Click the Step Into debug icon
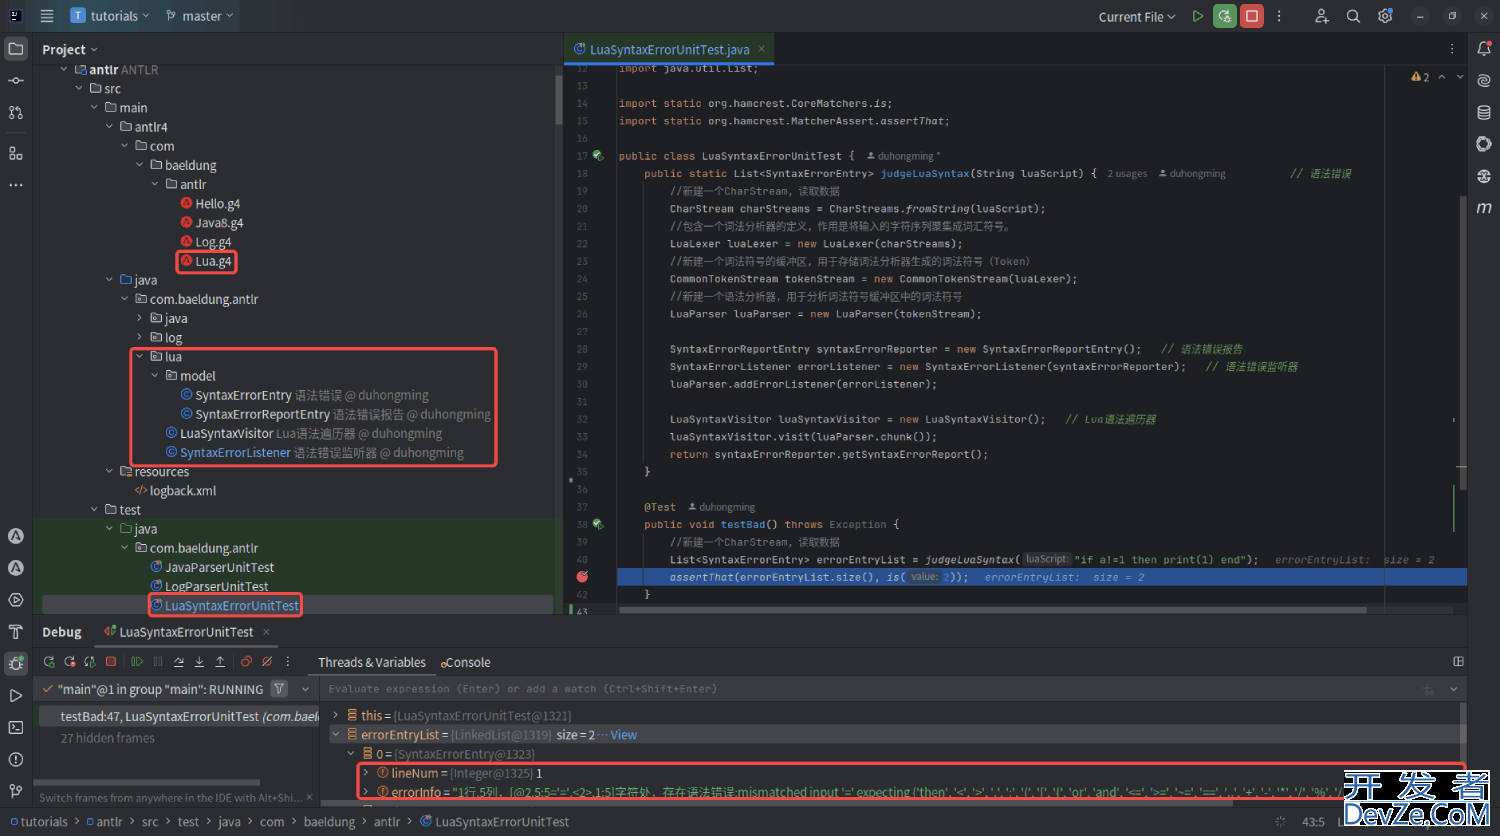Screen dimensions: 1500x836 tap(199, 662)
